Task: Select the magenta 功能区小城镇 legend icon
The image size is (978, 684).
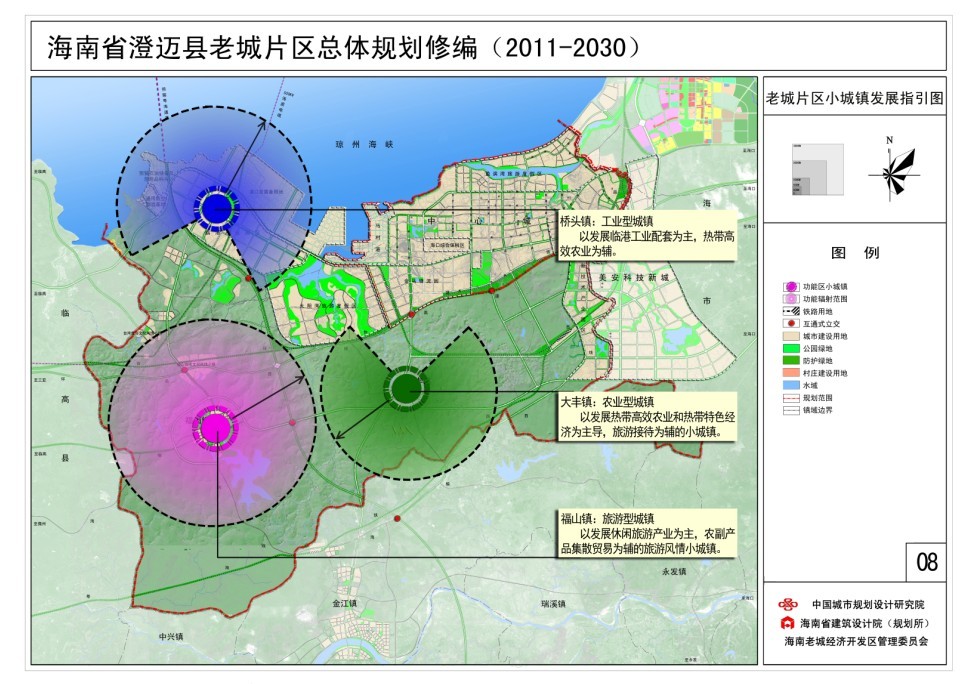Action: tap(790, 286)
